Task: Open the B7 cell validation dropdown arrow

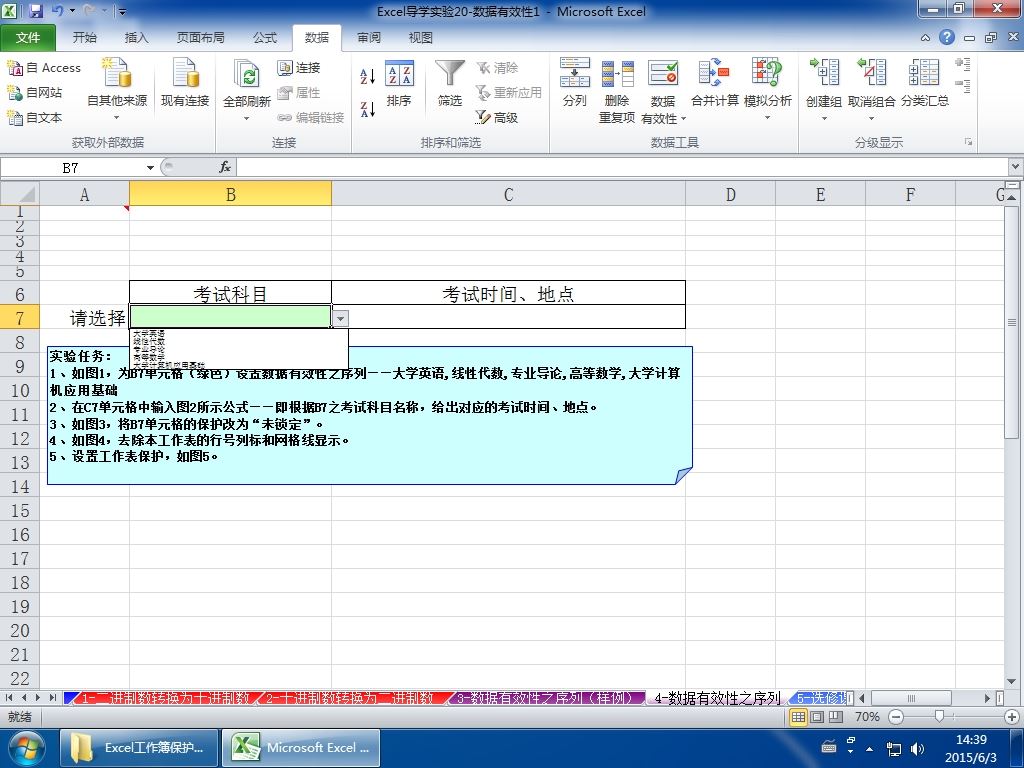Action: 340,318
